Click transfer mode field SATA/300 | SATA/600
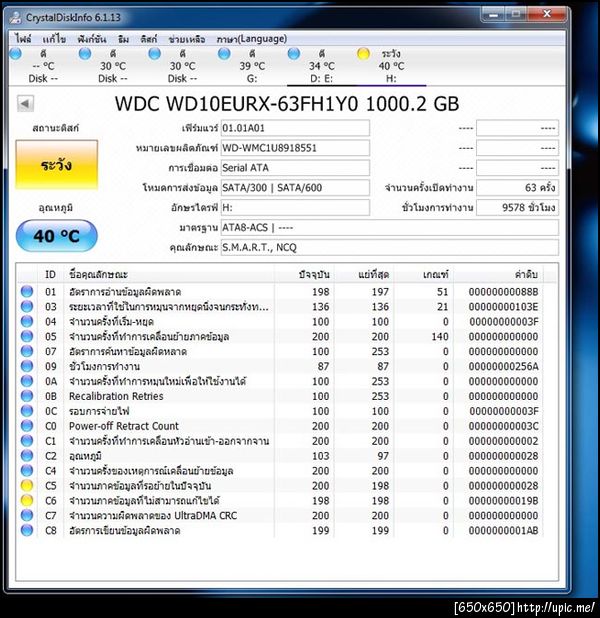This screenshot has height=618, width=600. point(295,188)
